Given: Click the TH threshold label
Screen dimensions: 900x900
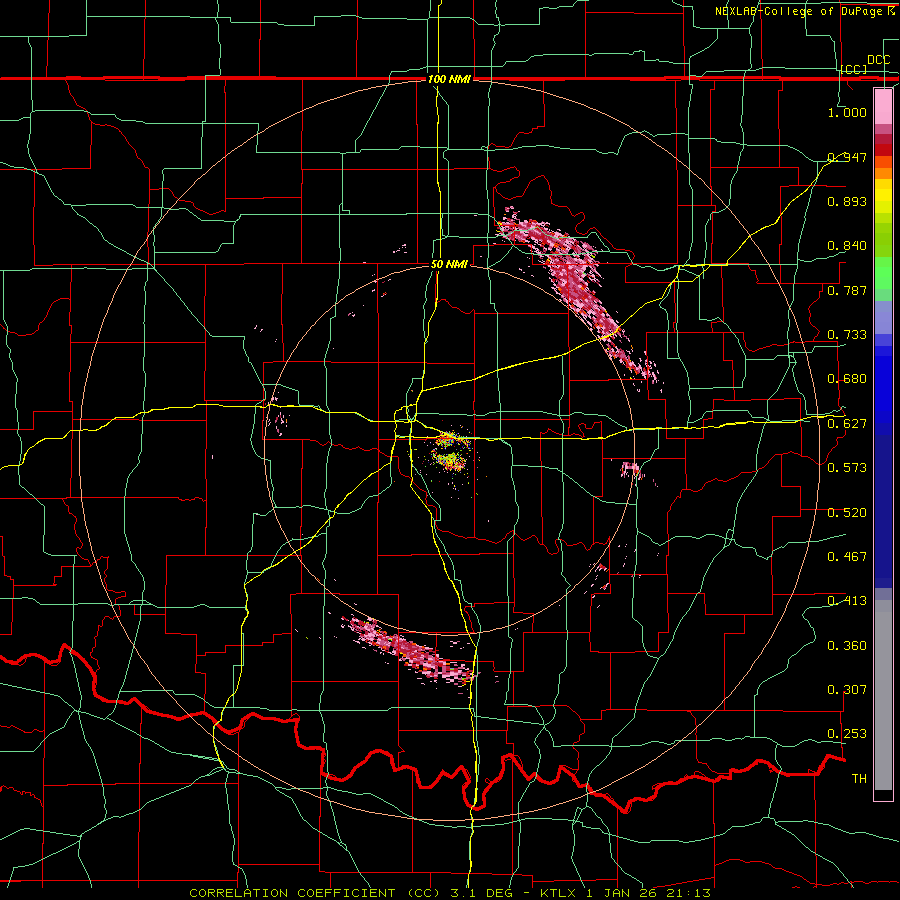Looking at the screenshot, I should pos(859,779).
